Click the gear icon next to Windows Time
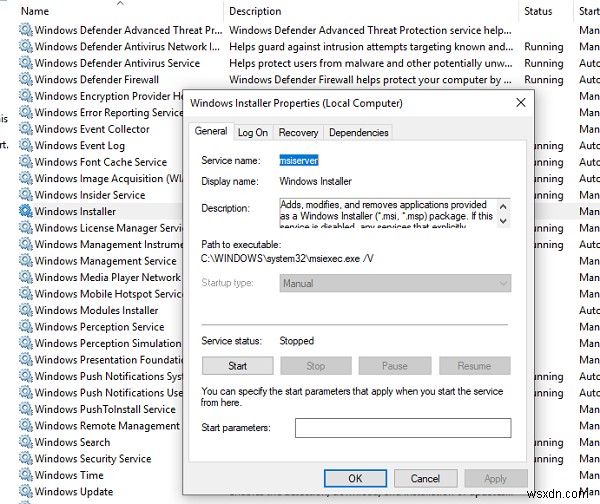Image resolution: width=600 pixels, height=504 pixels. (26, 475)
